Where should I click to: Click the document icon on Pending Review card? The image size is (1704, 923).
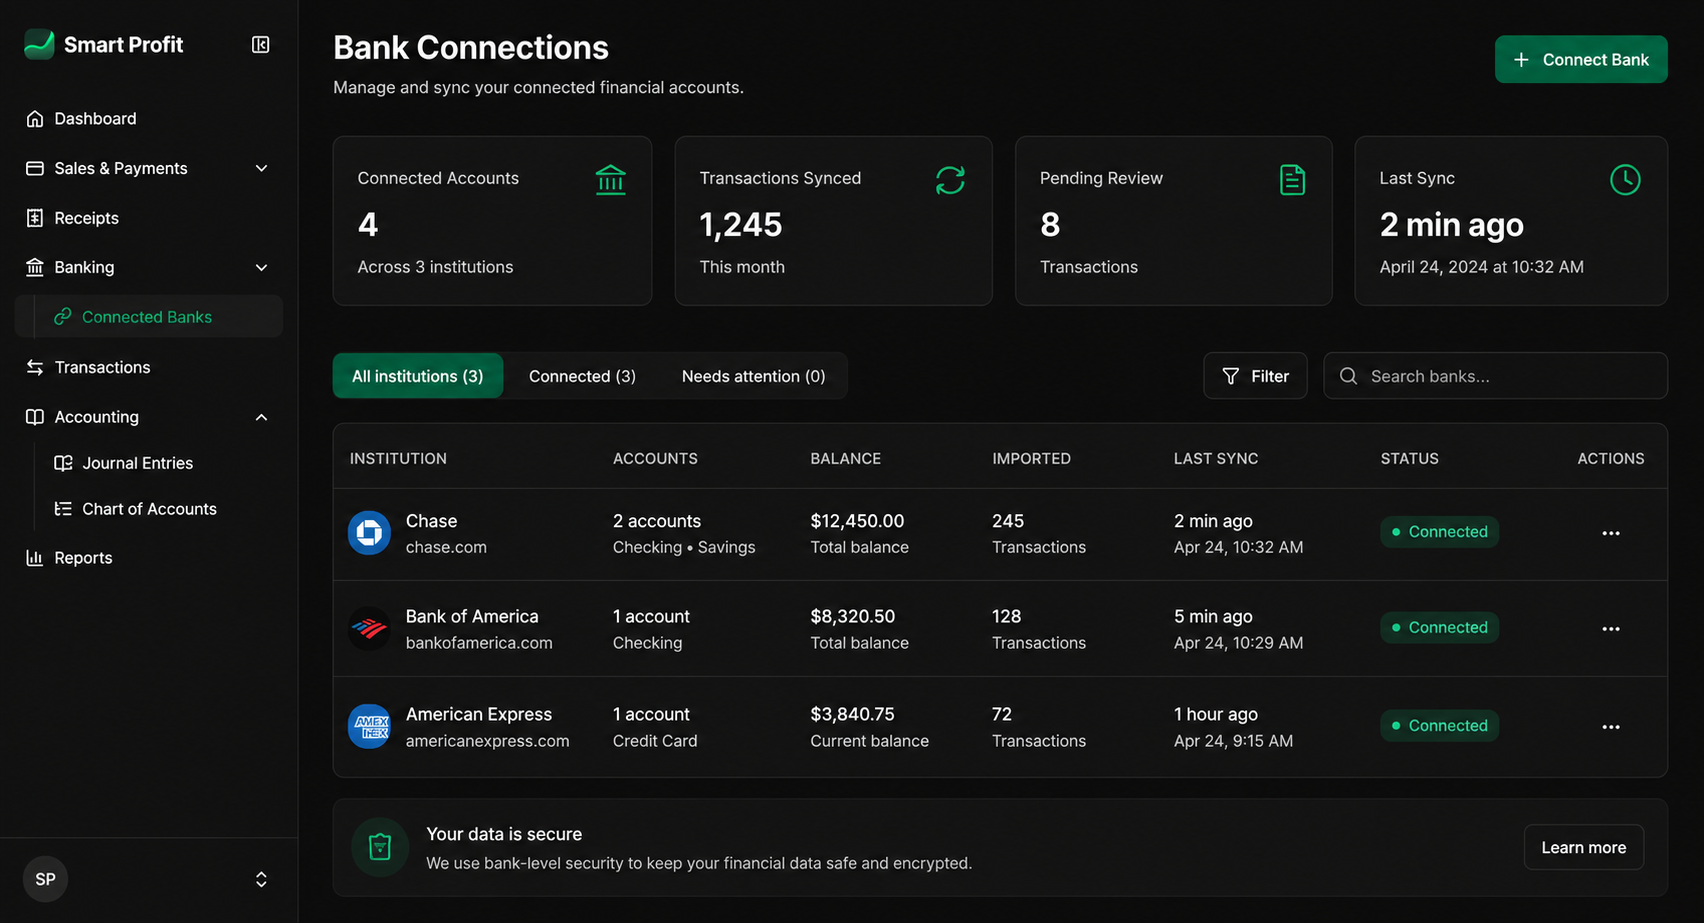pos(1292,180)
